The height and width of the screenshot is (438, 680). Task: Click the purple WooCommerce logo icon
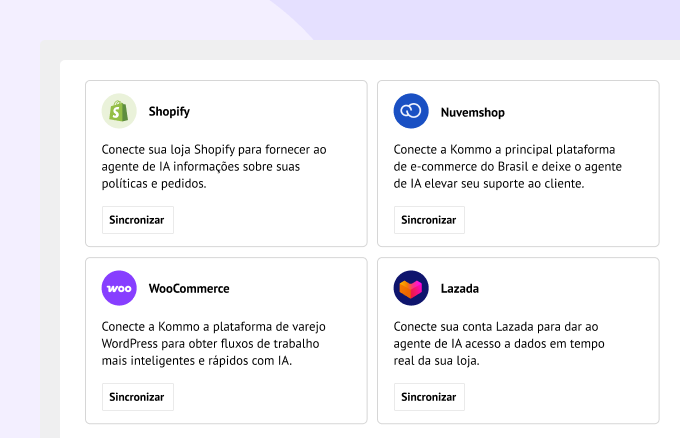(x=119, y=288)
